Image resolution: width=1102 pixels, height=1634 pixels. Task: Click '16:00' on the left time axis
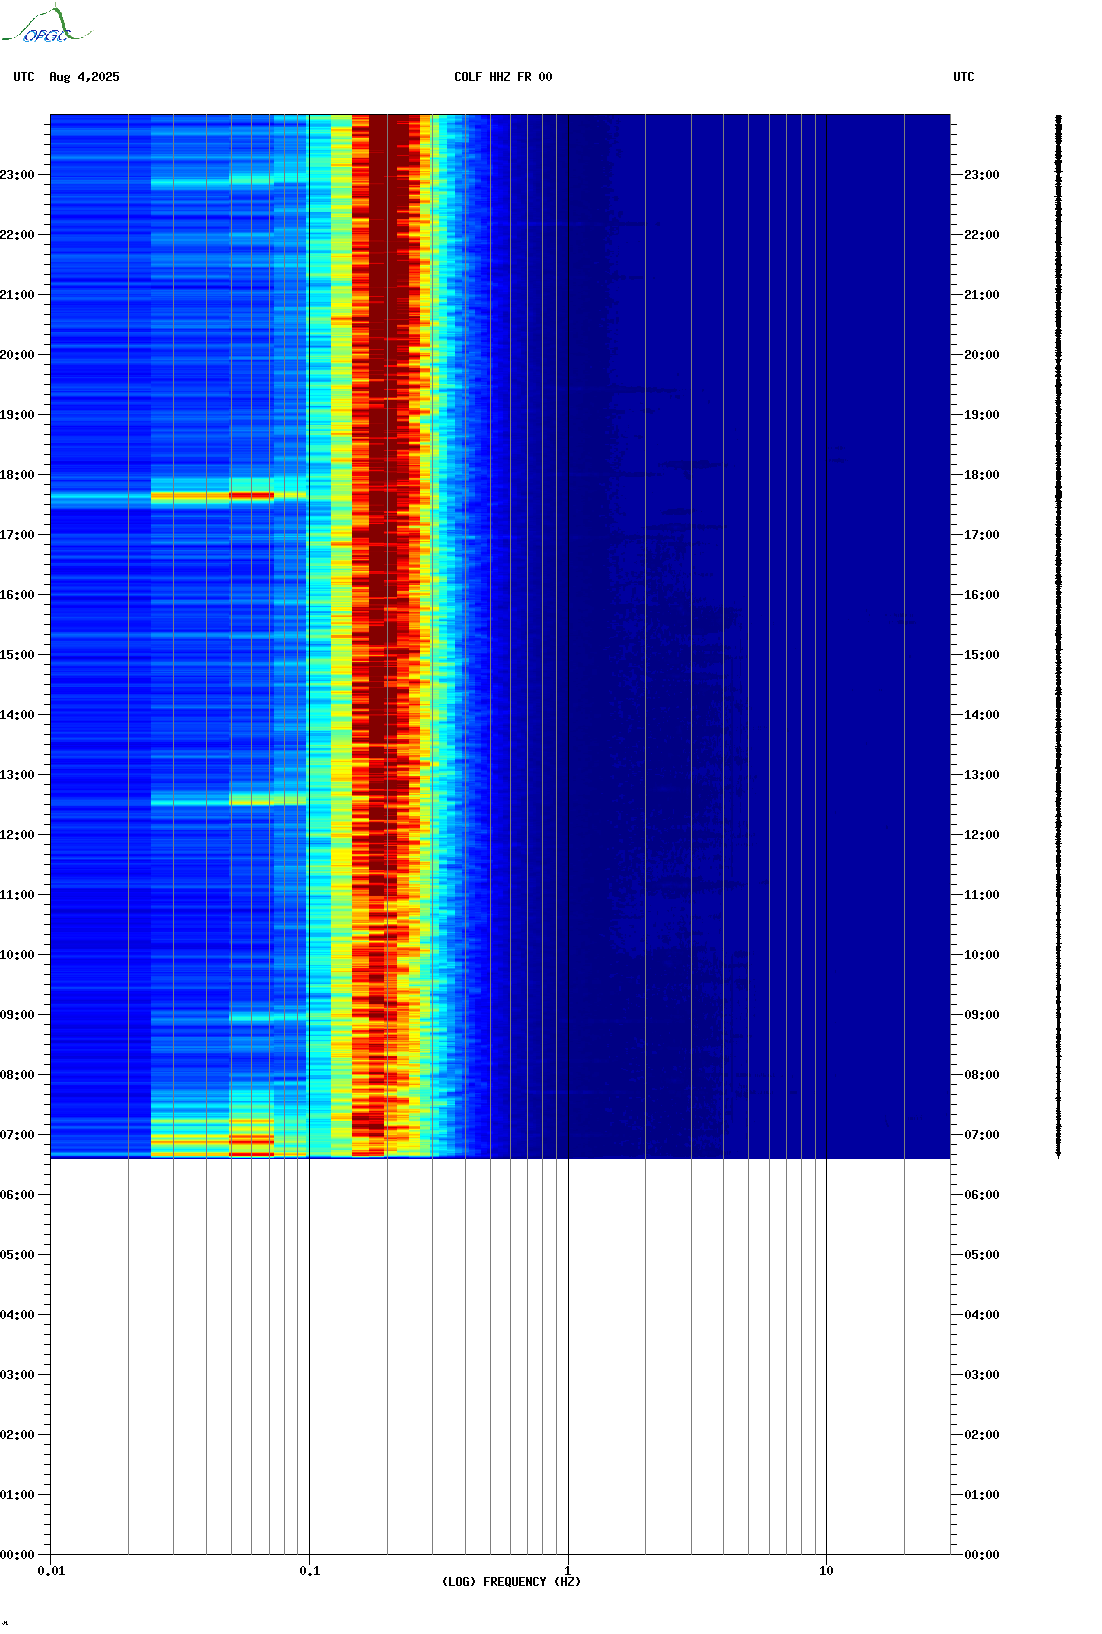[x=17, y=595]
